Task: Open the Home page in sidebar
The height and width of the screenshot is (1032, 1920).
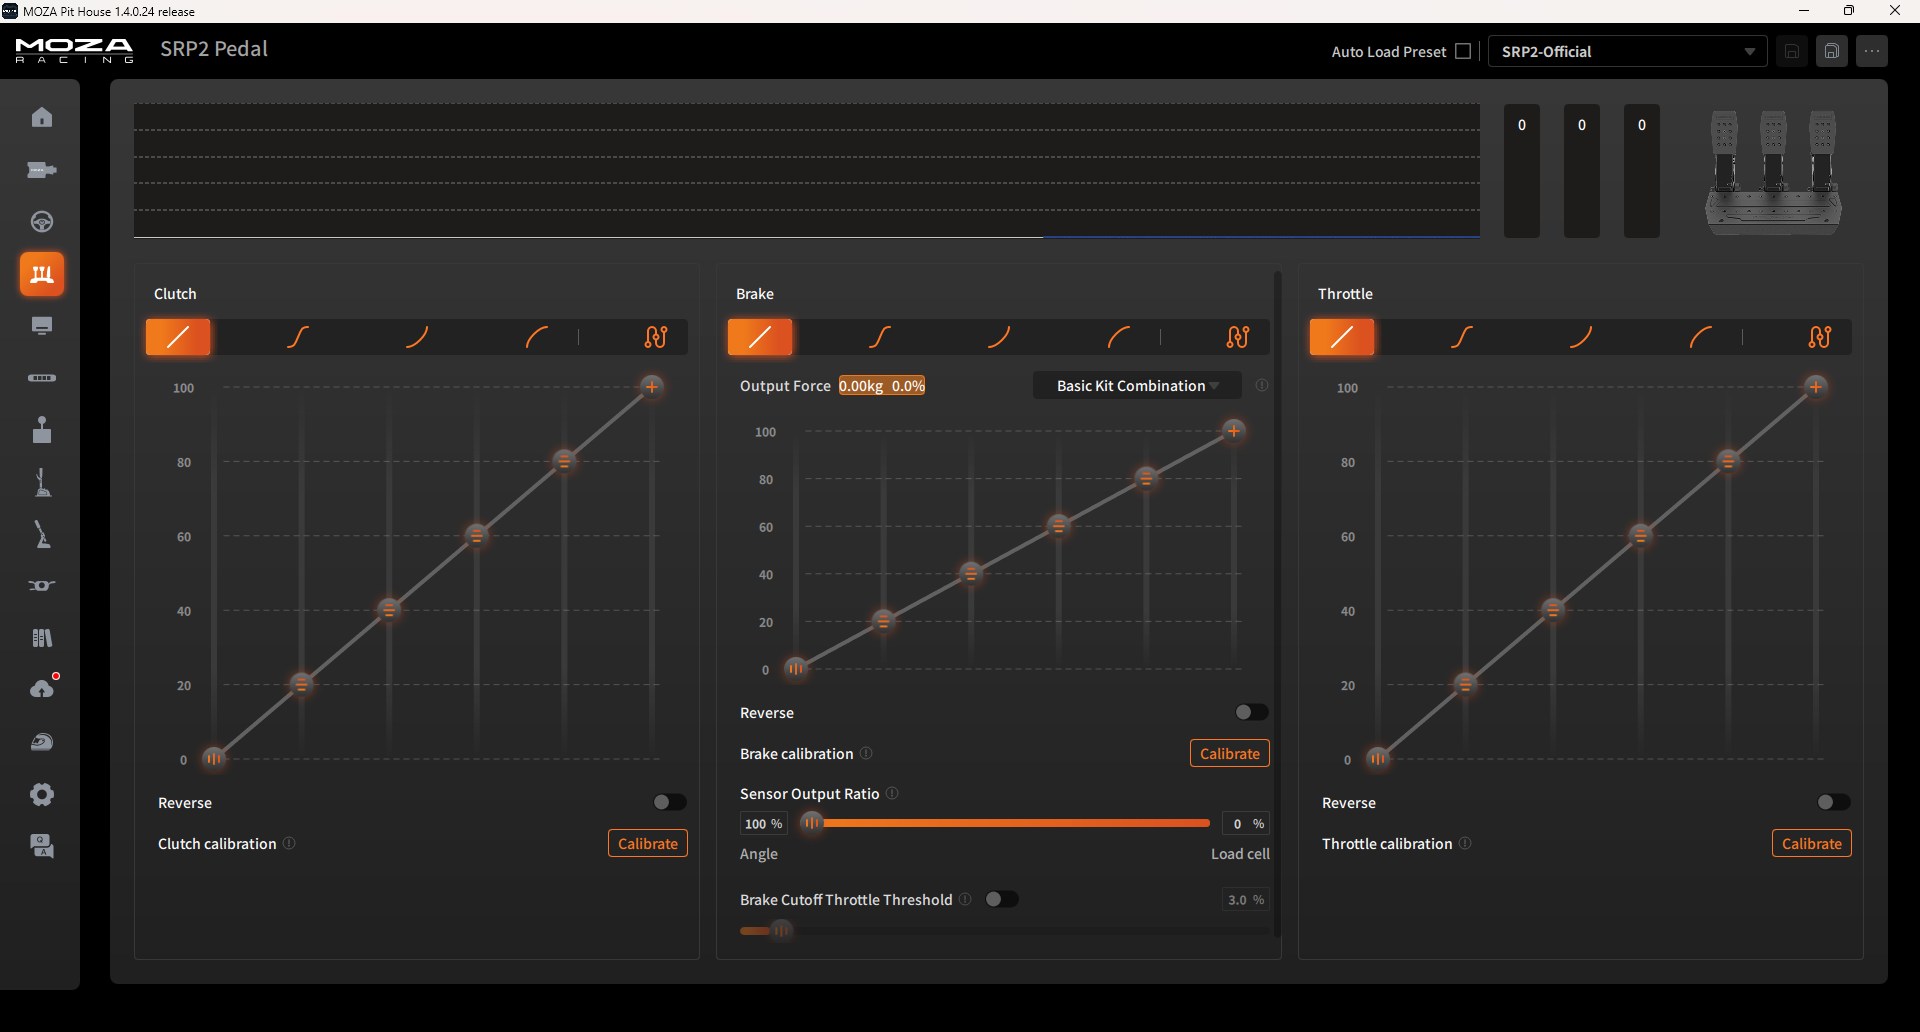Action: pyautogui.click(x=42, y=117)
